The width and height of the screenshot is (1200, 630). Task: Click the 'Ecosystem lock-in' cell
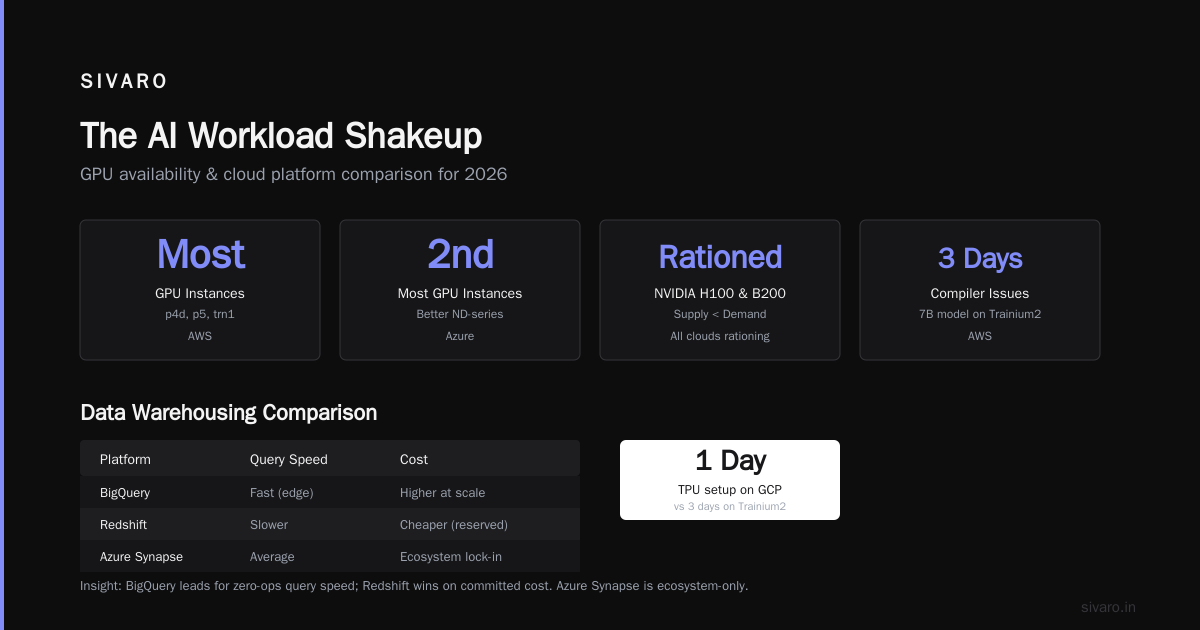click(x=450, y=556)
